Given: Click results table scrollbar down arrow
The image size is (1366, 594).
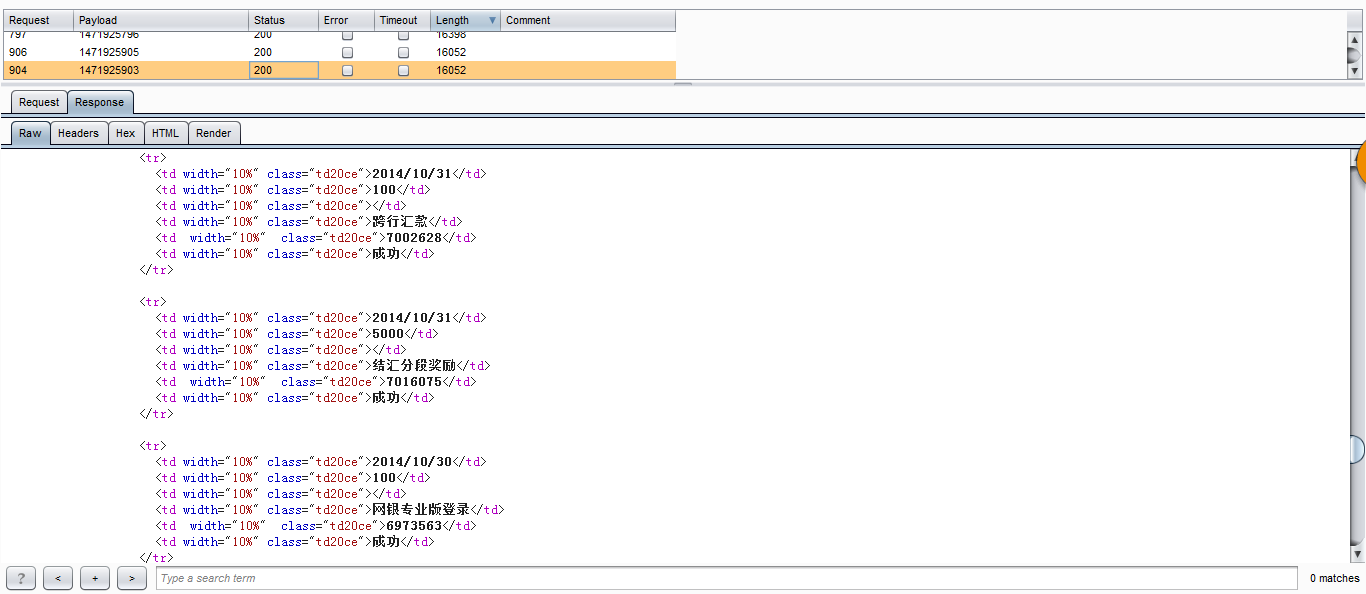Looking at the screenshot, I should point(1355,71).
